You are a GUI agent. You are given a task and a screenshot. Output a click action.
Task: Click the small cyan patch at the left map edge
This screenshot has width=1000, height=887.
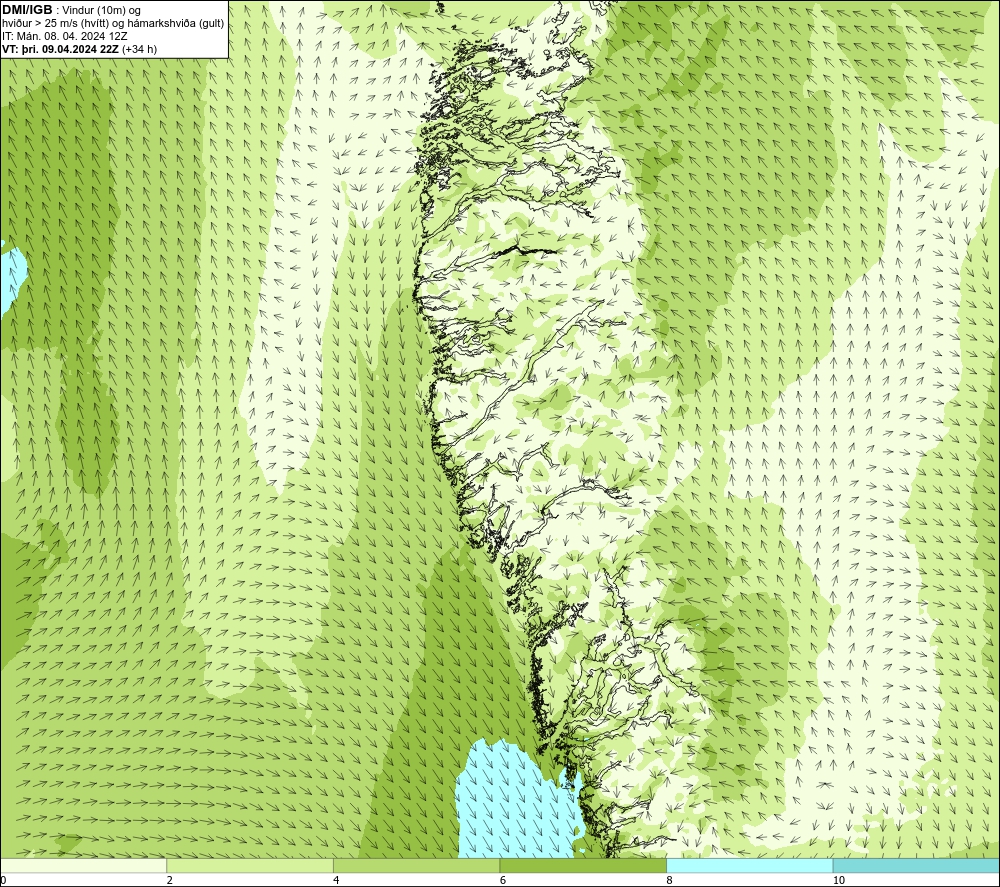(11, 277)
